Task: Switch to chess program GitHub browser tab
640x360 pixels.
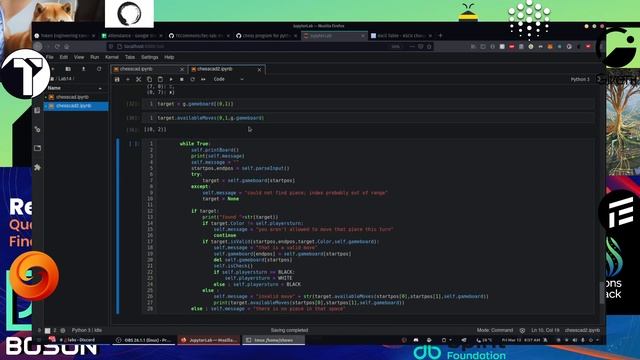Action: [x=266, y=36]
